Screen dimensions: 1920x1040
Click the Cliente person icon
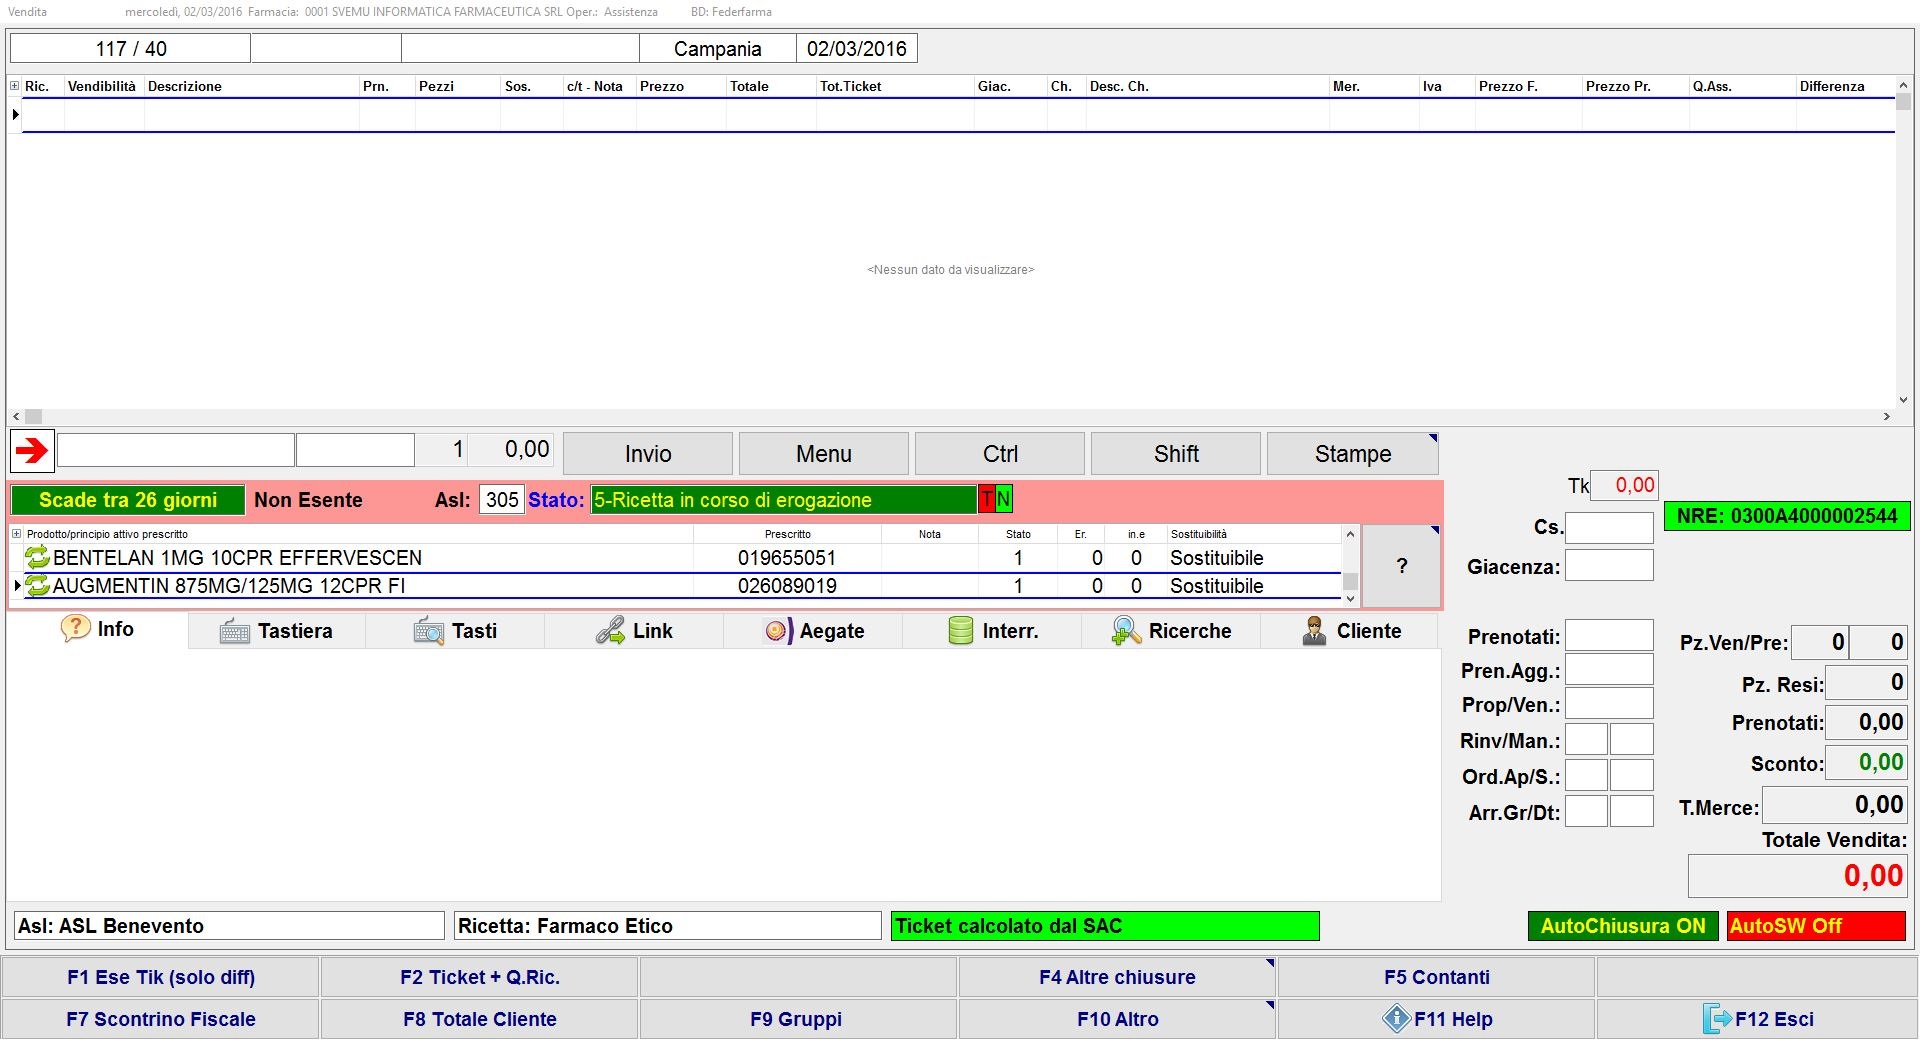pos(1314,631)
